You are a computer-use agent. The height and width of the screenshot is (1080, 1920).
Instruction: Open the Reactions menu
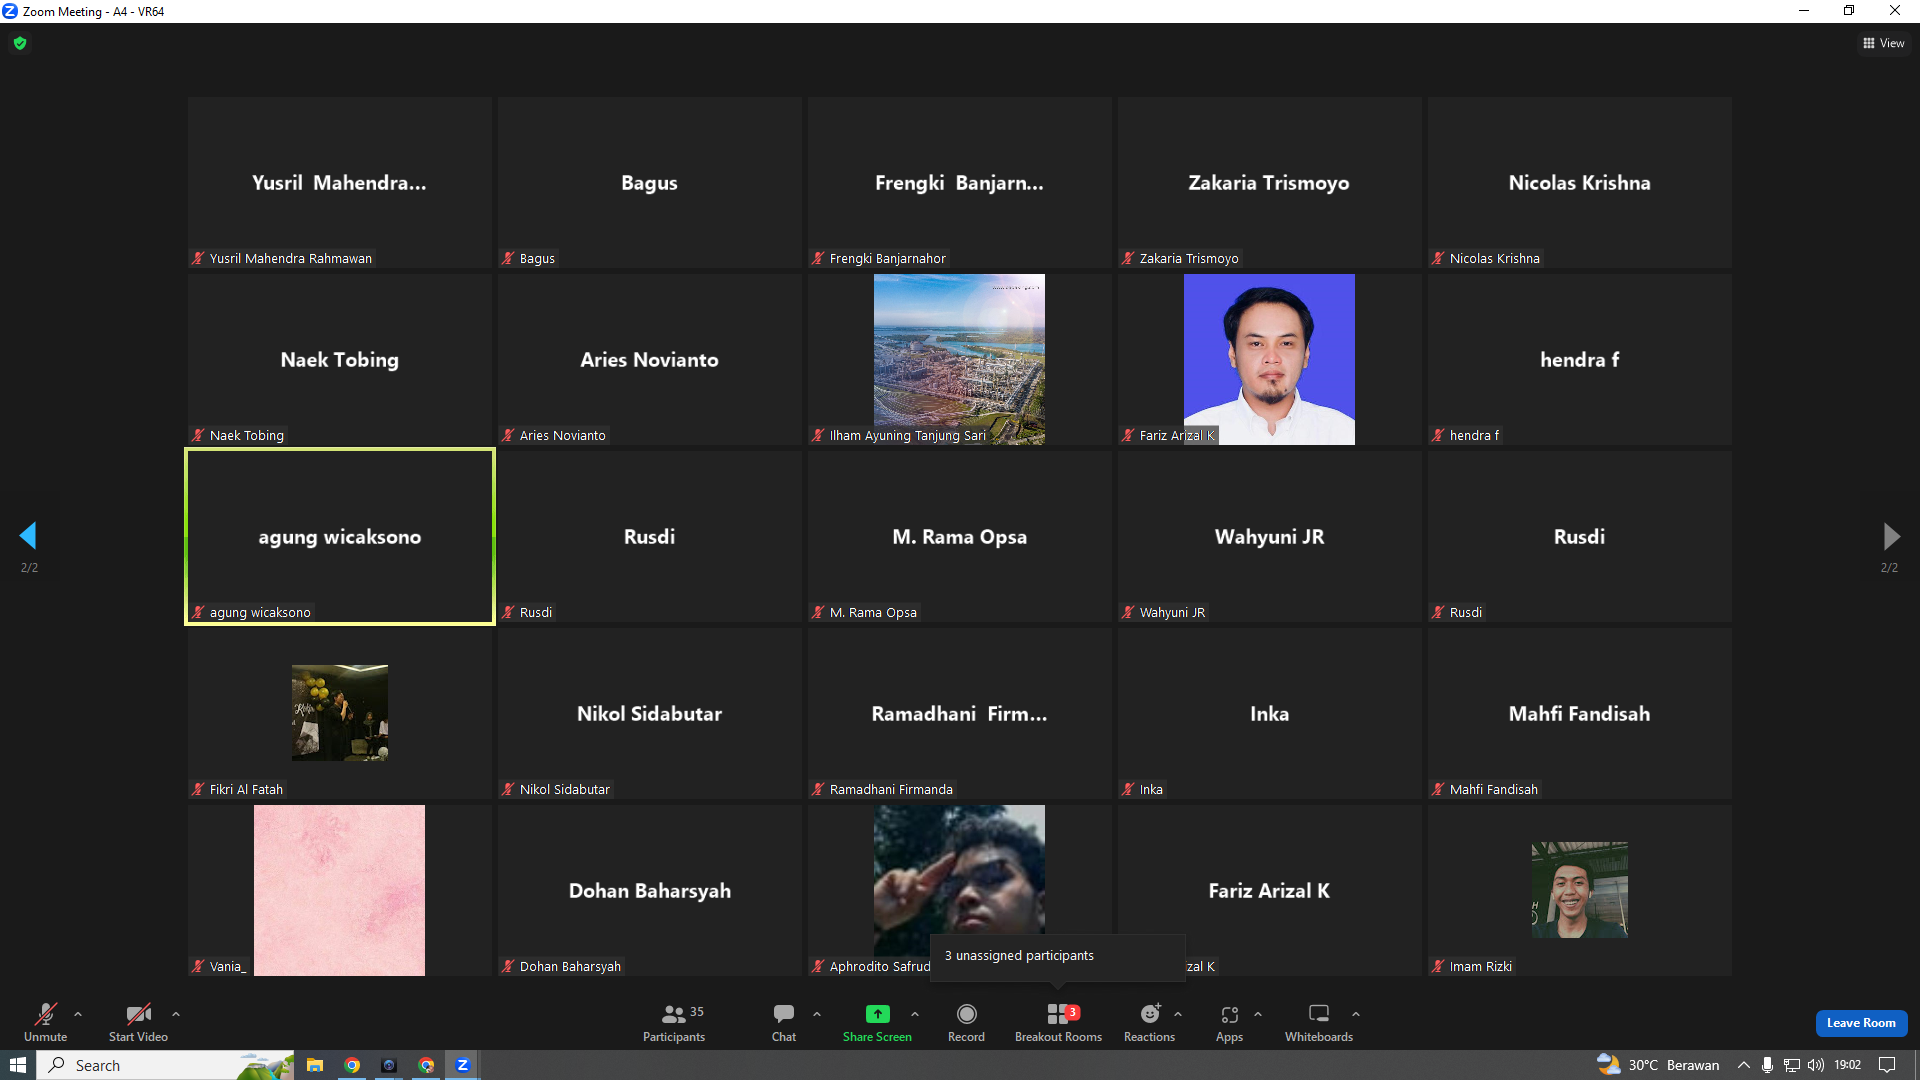[1149, 1022]
